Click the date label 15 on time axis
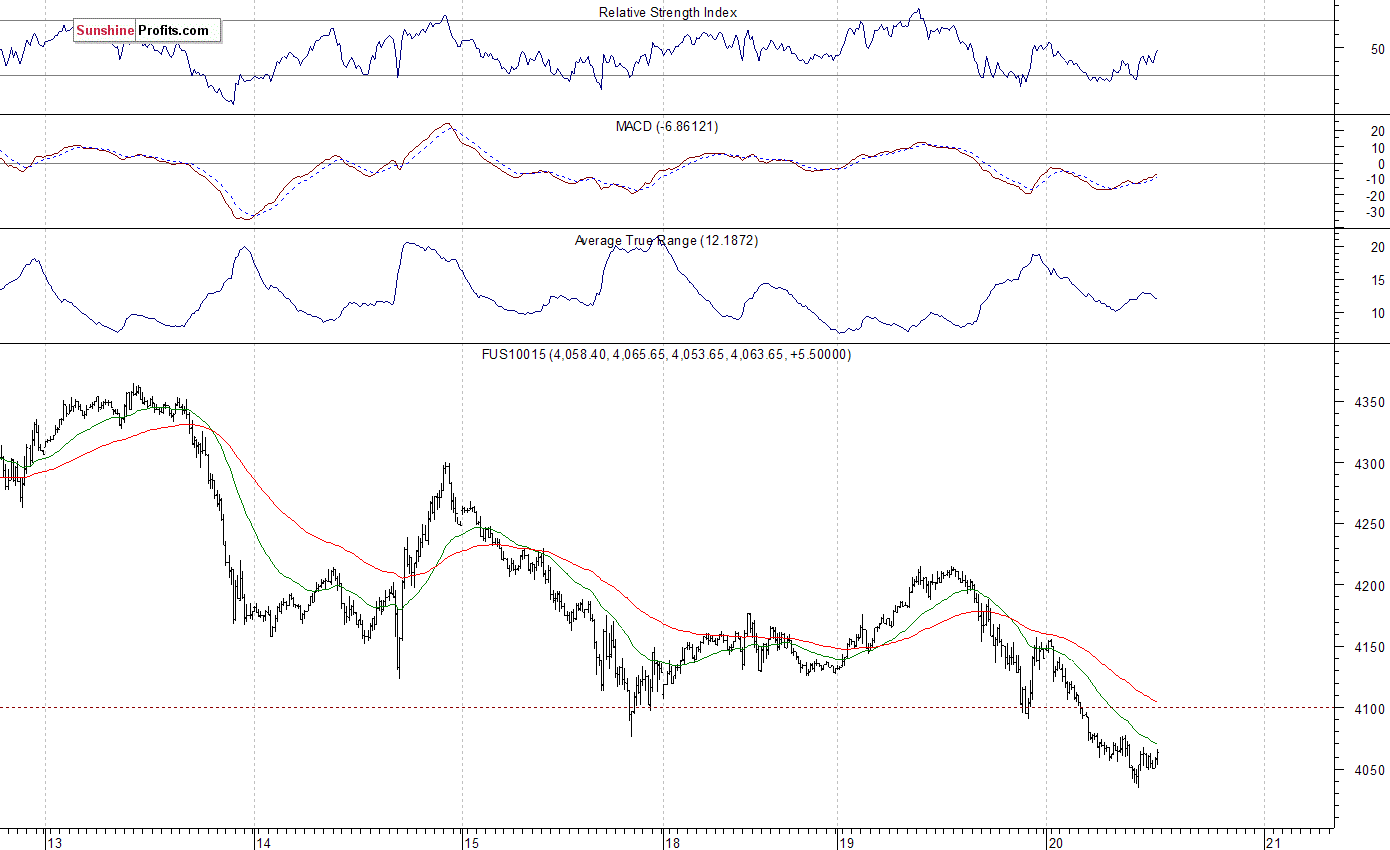 (473, 842)
